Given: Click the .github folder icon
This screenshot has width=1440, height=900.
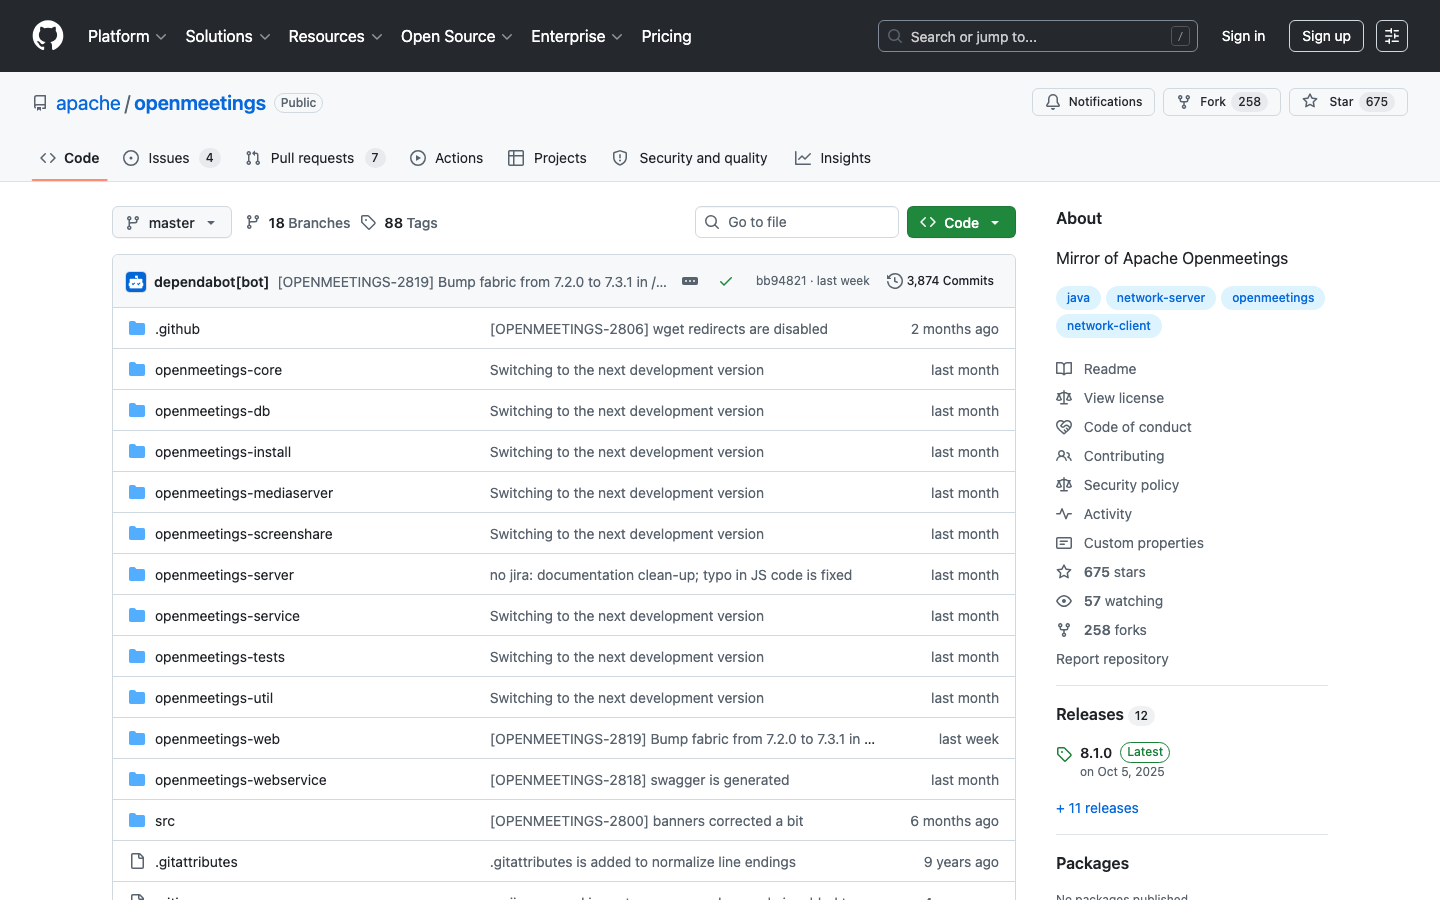Looking at the screenshot, I should [137, 329].
